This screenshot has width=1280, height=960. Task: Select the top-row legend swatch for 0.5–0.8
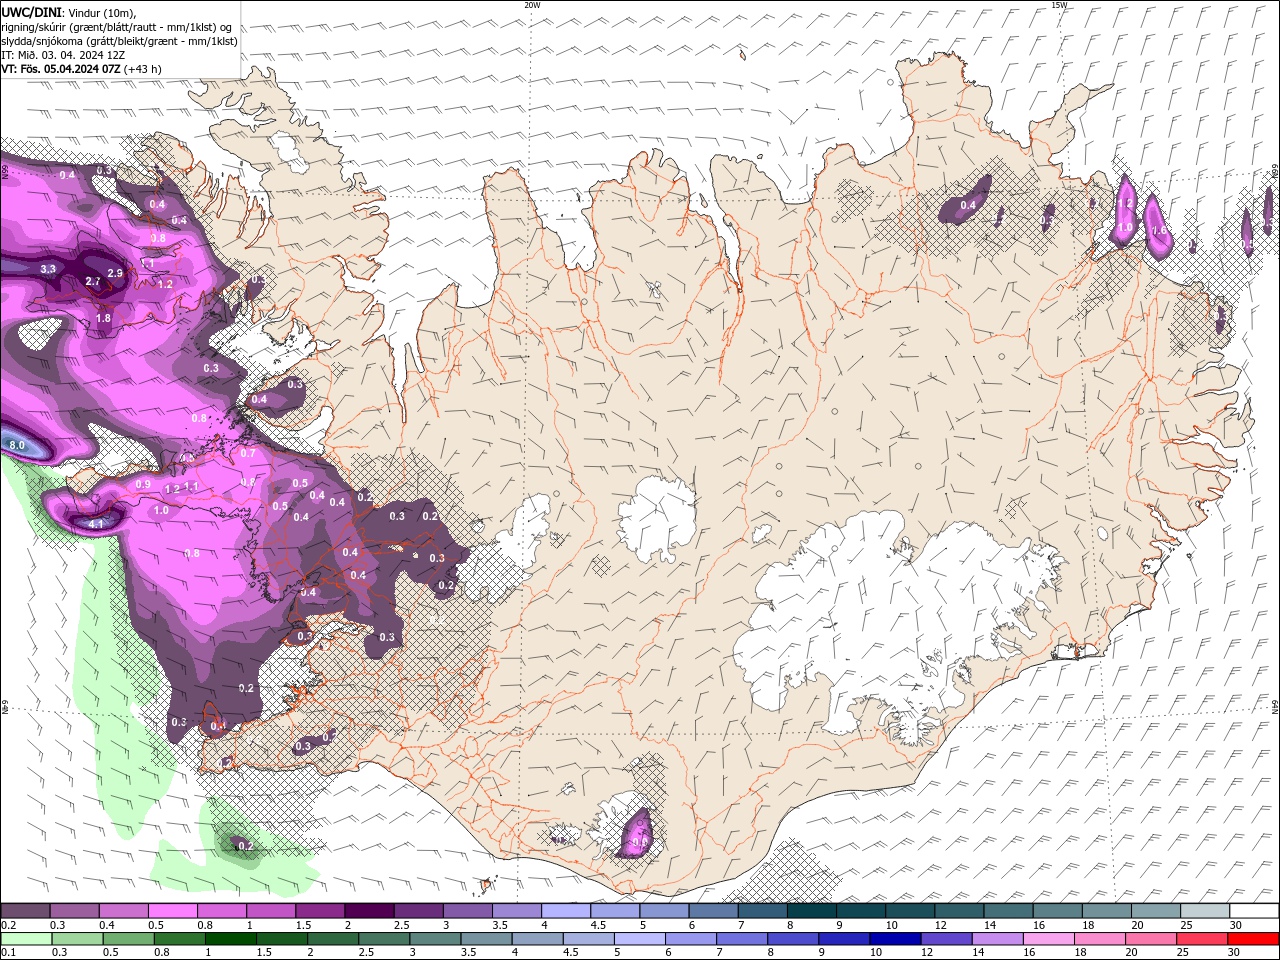tap(173, 911)
